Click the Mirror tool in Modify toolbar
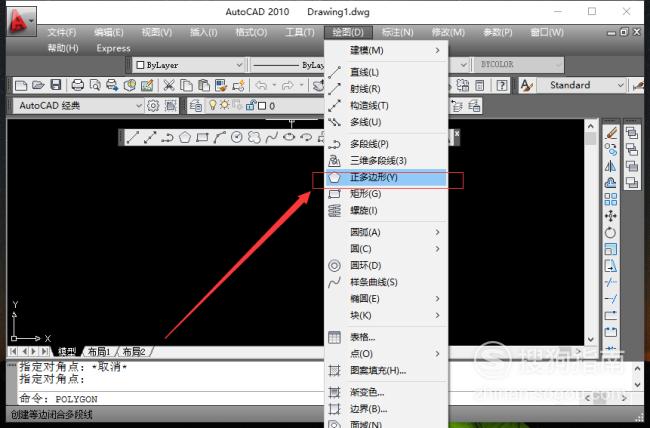 (x=611, y=166)
